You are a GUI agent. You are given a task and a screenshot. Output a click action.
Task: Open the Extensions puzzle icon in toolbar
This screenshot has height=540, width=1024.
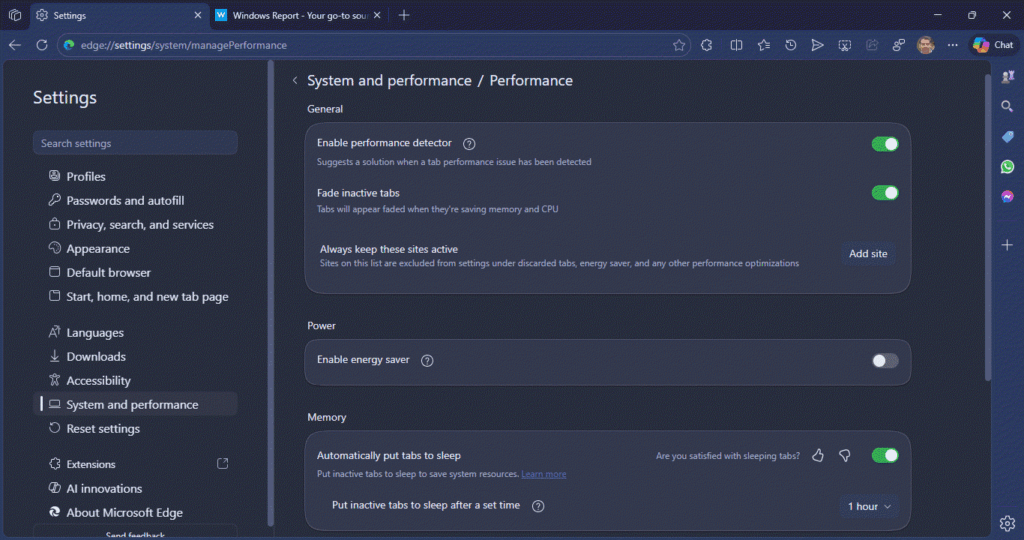click(x=707, y=45)
